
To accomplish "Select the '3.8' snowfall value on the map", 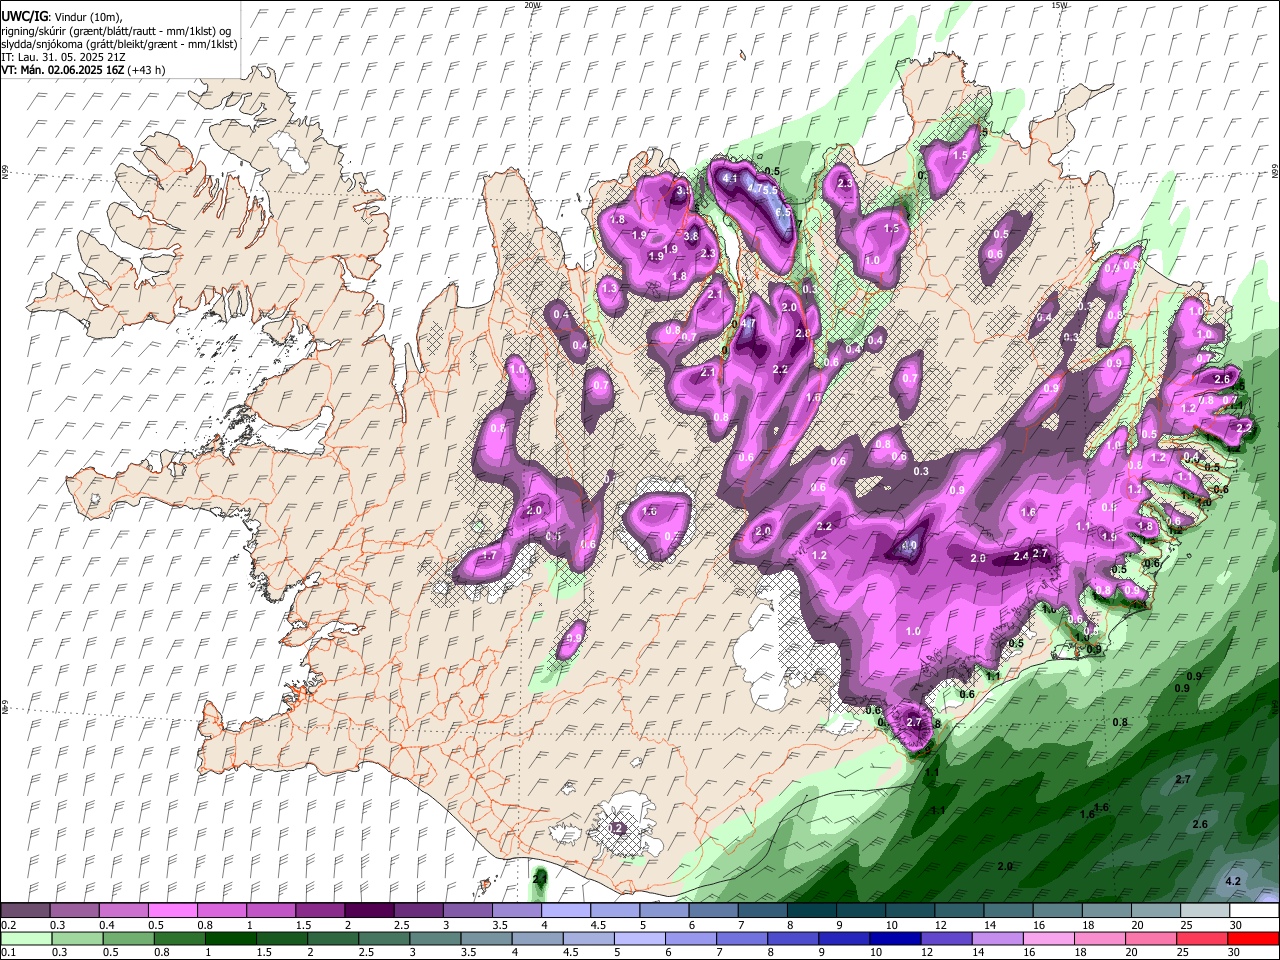I will (690, 235).
